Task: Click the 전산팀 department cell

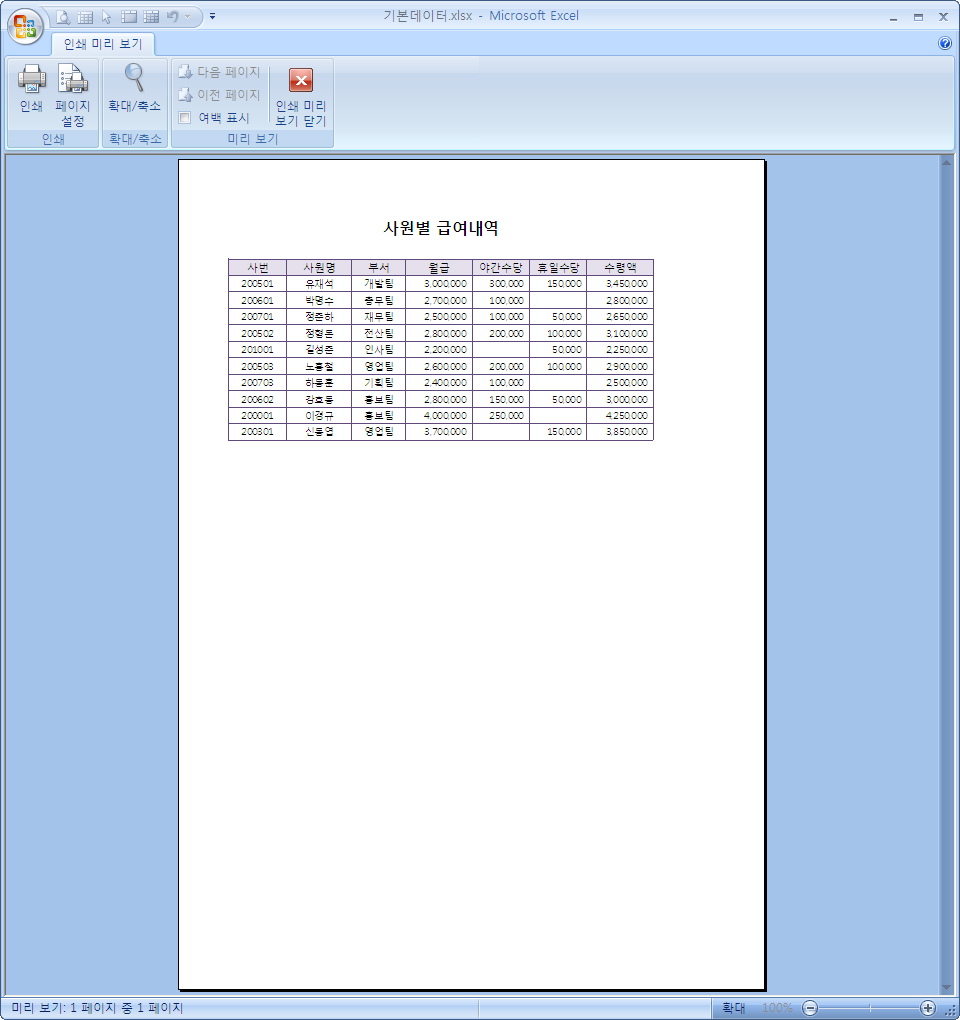Action: pyautogui.click(x=379, y=334)
